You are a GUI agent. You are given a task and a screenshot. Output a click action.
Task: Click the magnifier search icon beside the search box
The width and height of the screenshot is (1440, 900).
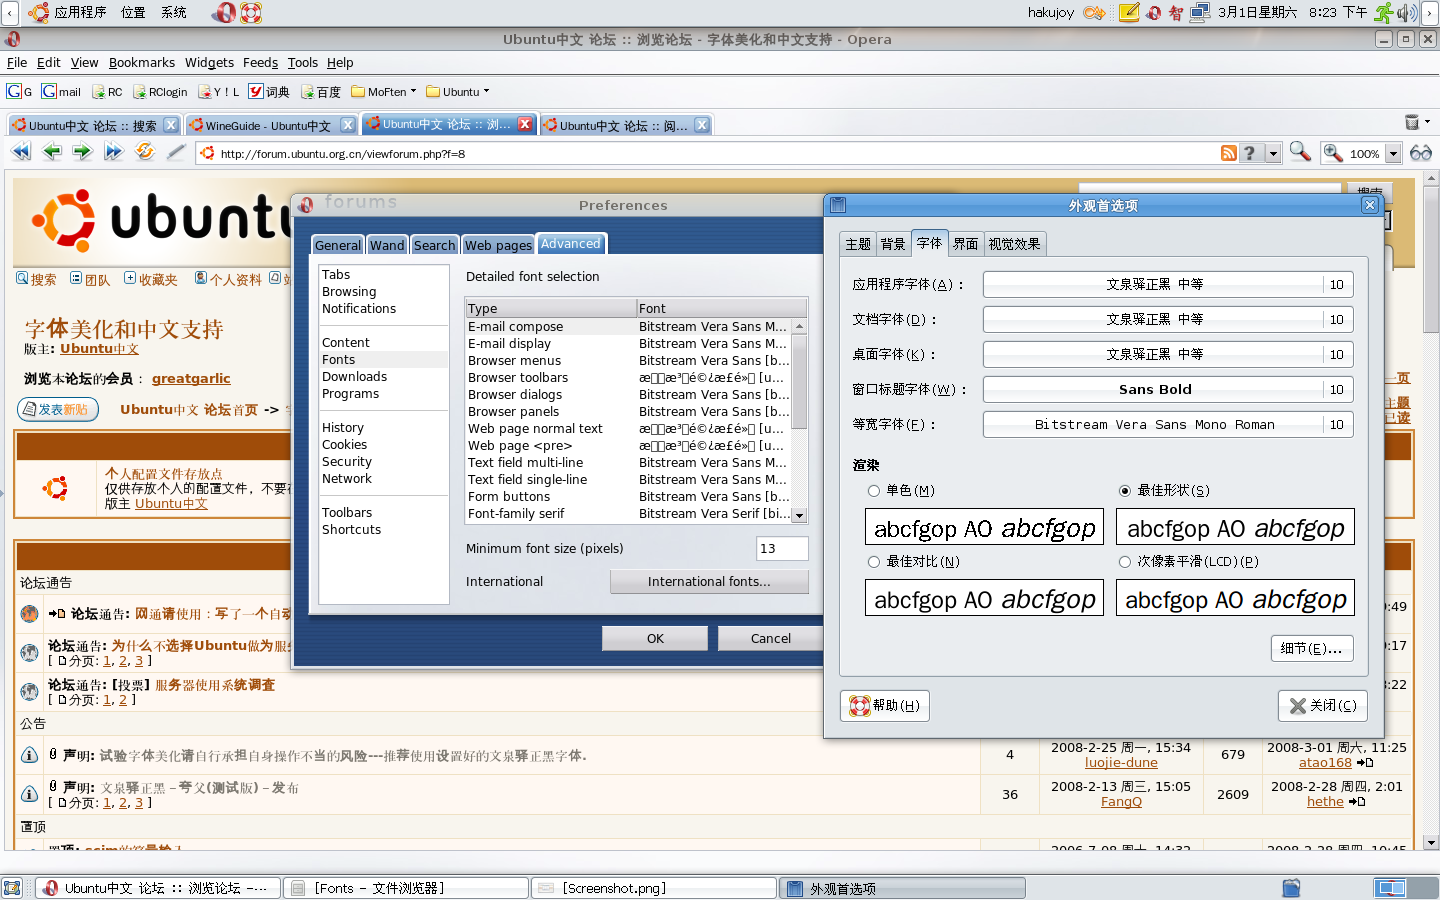tap(1300, 152)
